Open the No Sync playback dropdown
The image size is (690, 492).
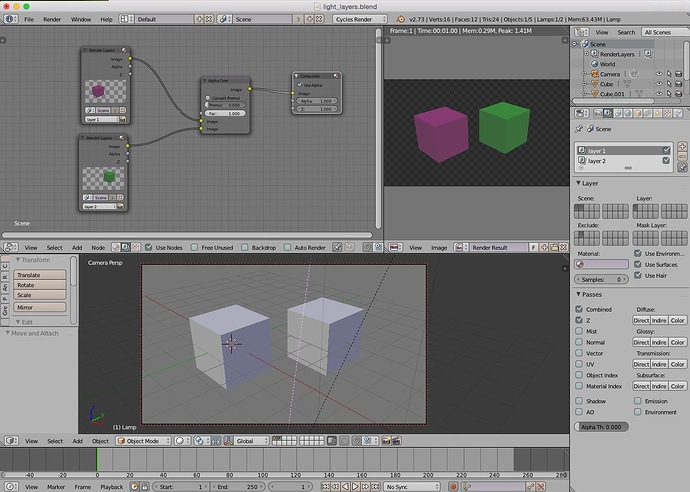pos(412,487)
